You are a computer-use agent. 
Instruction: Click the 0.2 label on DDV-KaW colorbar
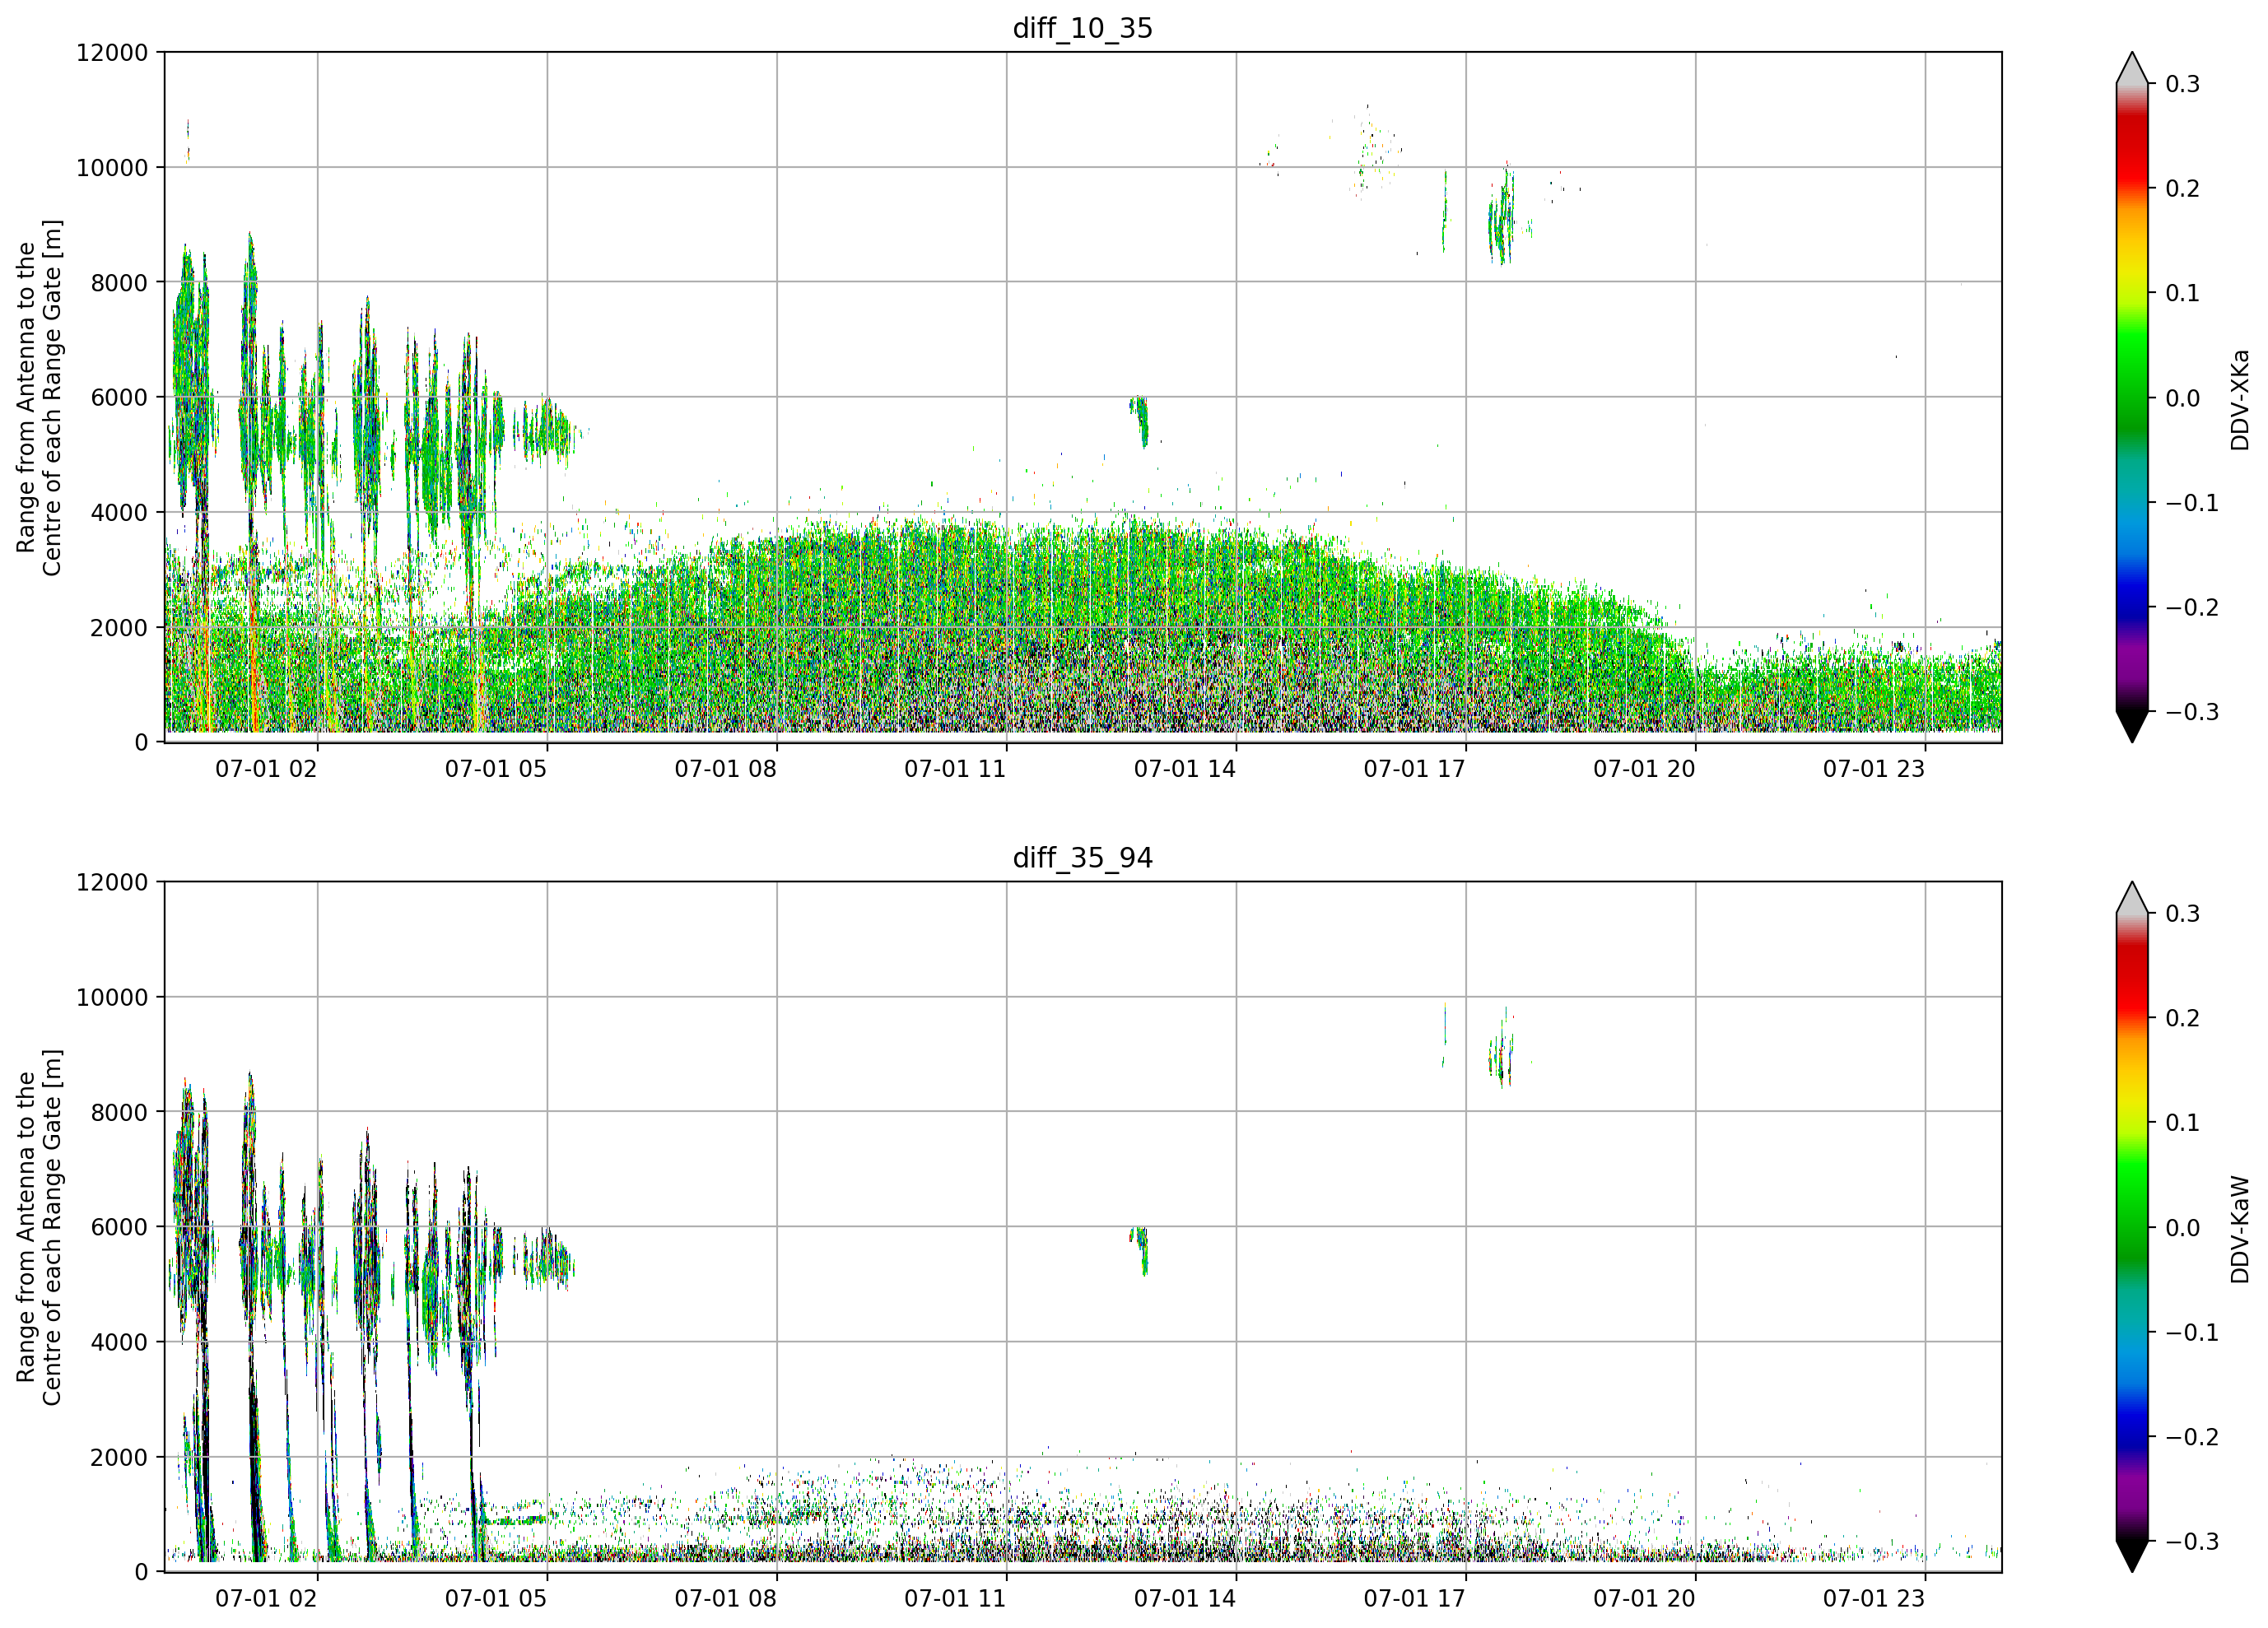tap(2182, 1018)
